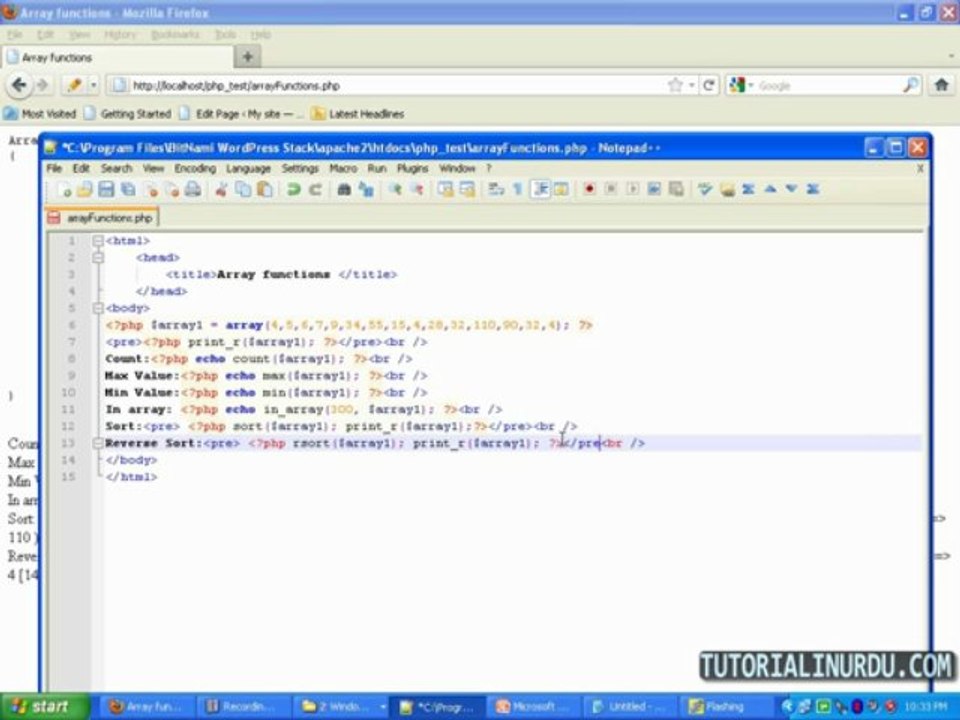
Task: Create a new file in Notepad++
Action: point(63,190)
